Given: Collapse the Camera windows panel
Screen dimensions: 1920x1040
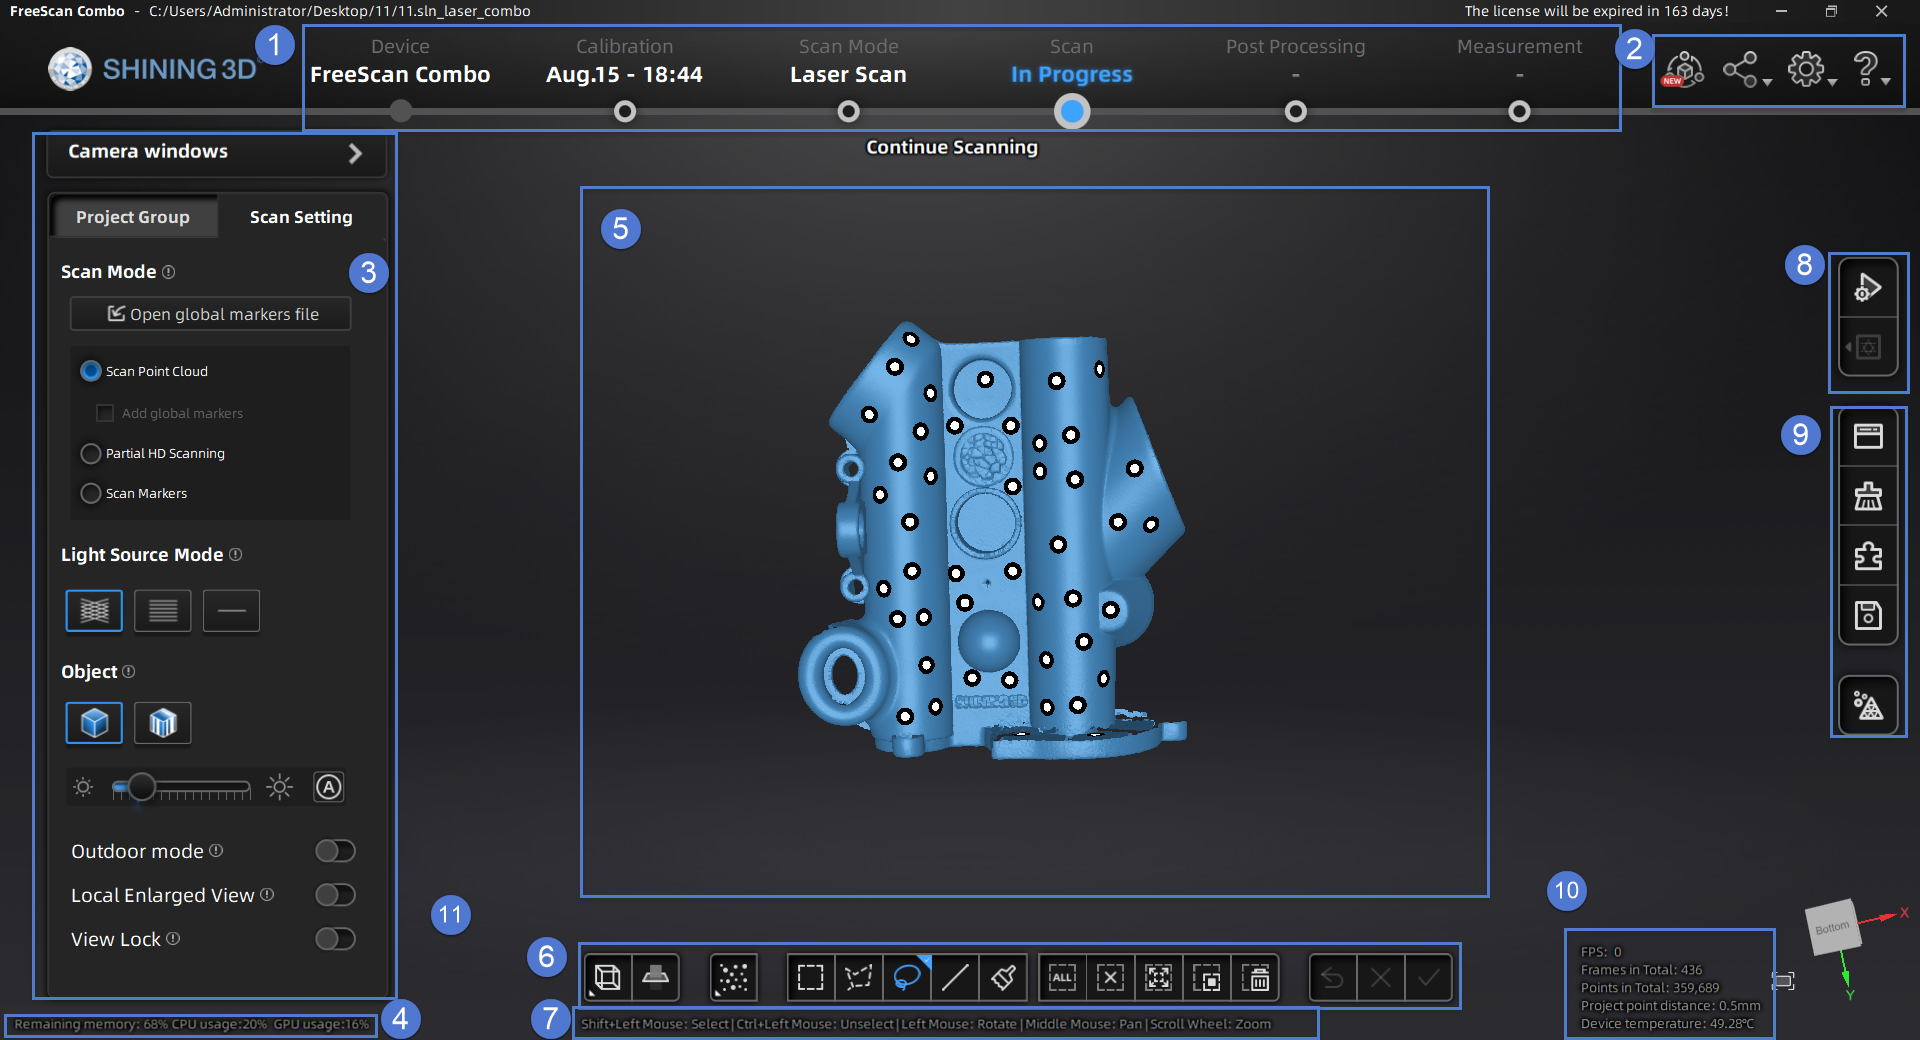Looking at the screenshot, I should 354,153.
